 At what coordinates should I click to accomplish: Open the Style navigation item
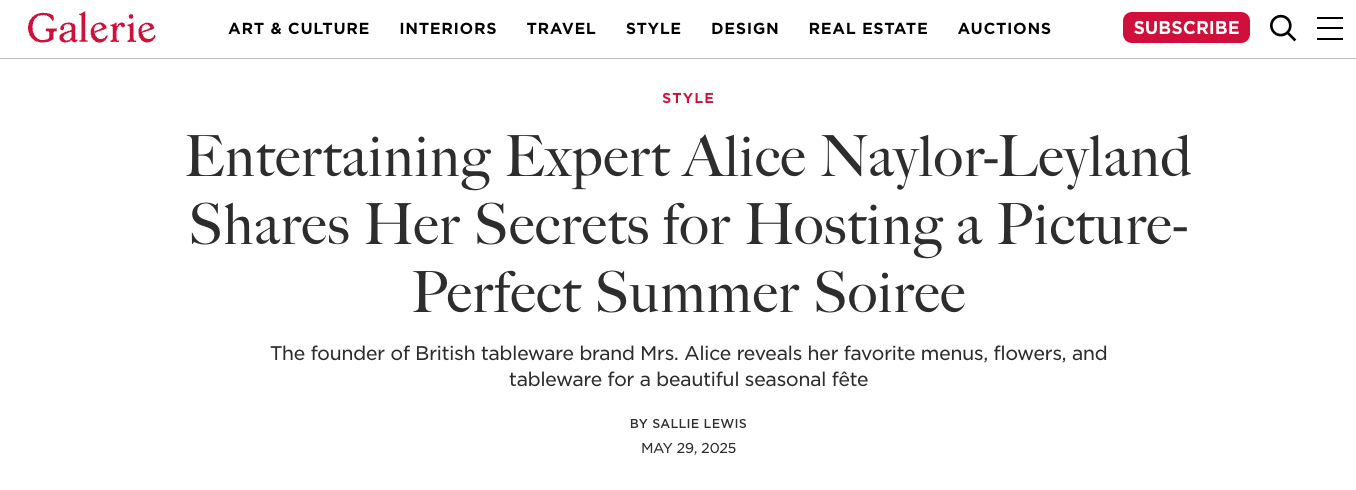click(x=654, y=29)
